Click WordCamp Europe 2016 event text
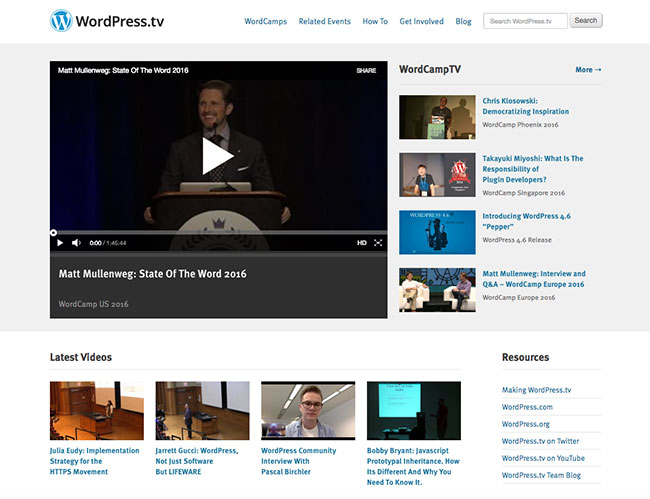 click(x=519, y=298)
